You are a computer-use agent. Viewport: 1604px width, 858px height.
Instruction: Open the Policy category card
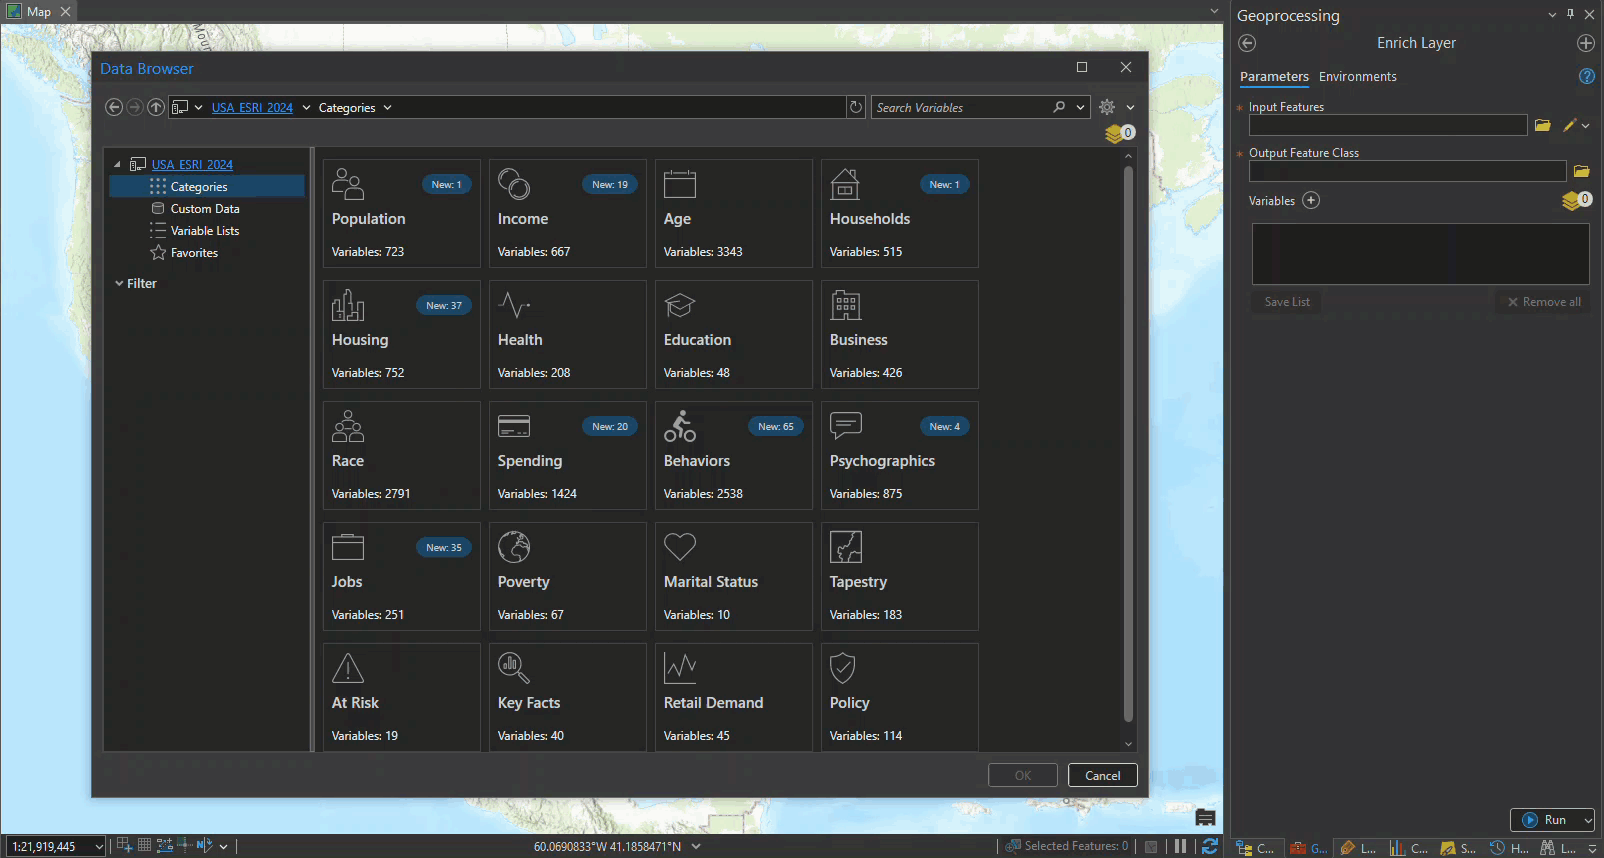point(899,697)
